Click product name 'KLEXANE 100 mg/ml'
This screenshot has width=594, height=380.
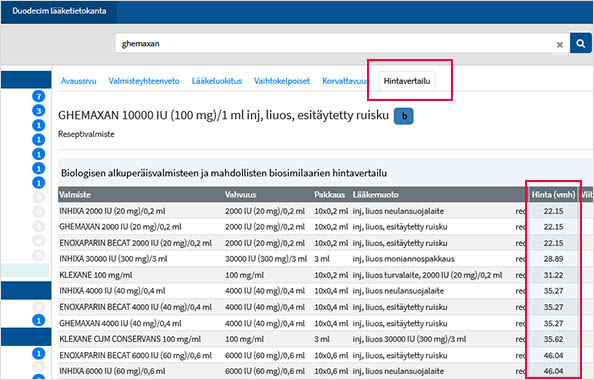tap(95, 275)
